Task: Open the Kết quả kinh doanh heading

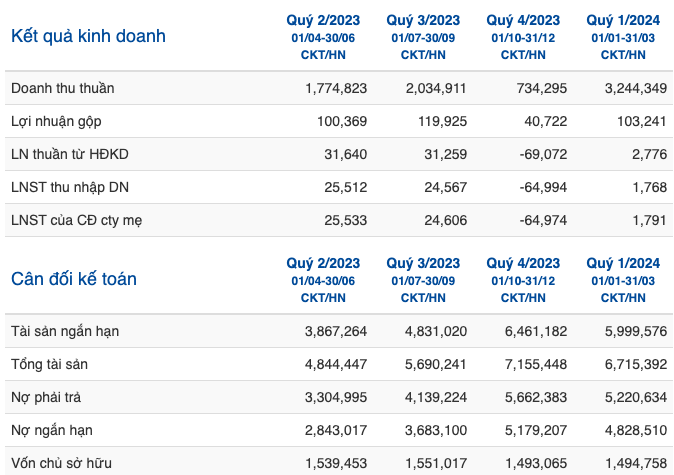Action: (x=88, y=36)
